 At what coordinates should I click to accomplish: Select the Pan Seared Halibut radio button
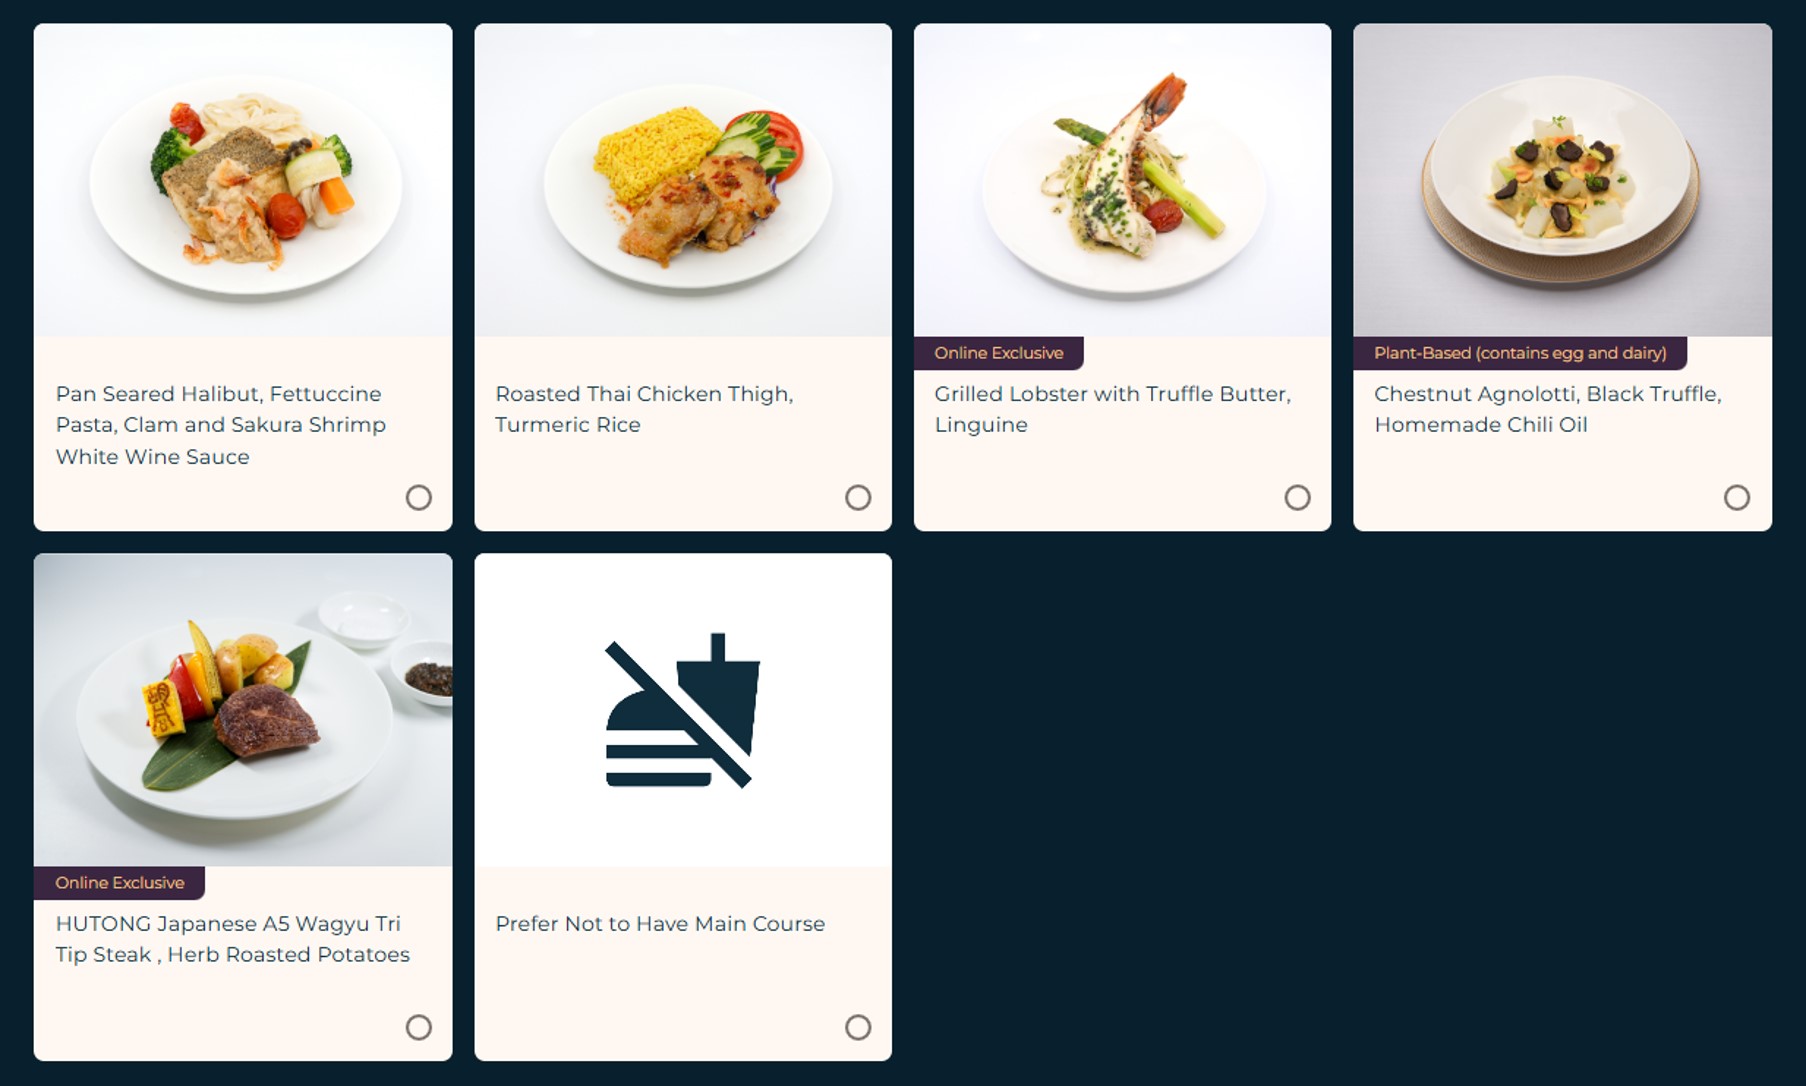coord(418,497)
